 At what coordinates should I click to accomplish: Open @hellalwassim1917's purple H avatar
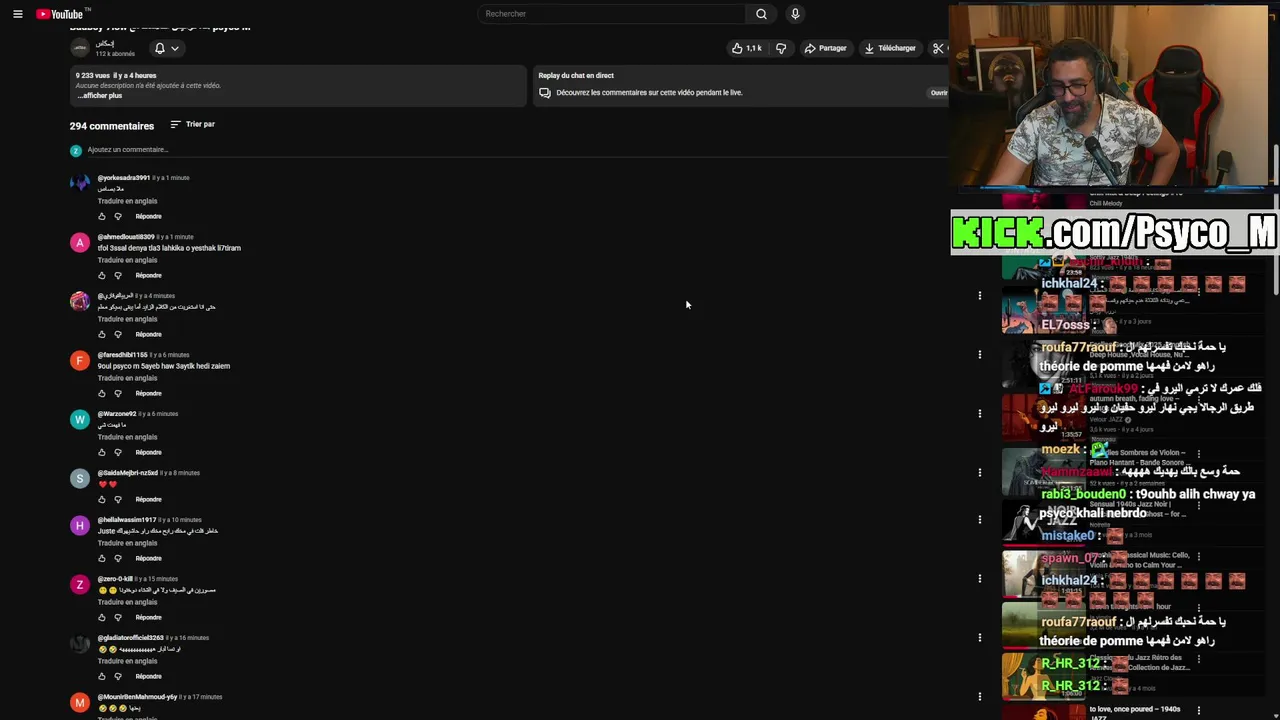(x=80, y=525)
